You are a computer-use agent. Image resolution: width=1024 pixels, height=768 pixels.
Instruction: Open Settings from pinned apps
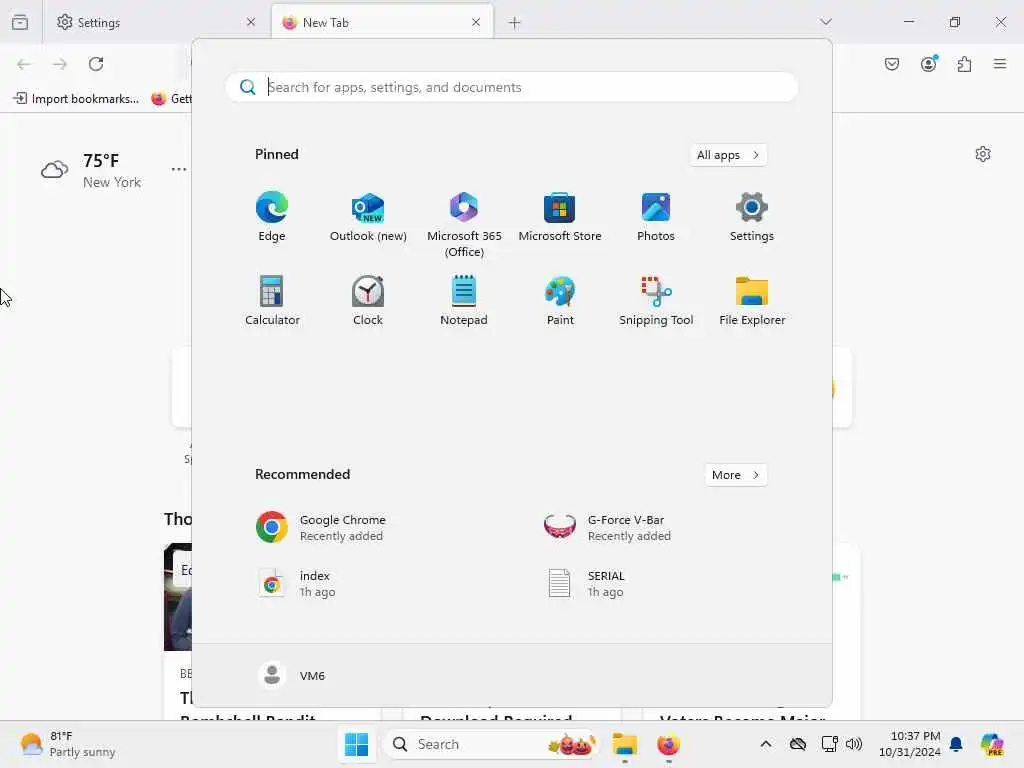(752, 217)
